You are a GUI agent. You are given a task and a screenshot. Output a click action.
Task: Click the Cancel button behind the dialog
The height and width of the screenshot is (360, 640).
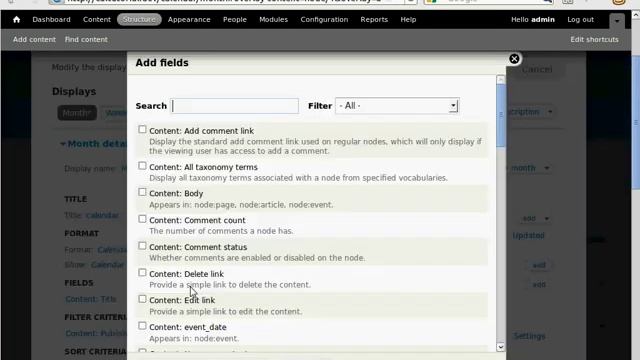[x=537, y=69]
